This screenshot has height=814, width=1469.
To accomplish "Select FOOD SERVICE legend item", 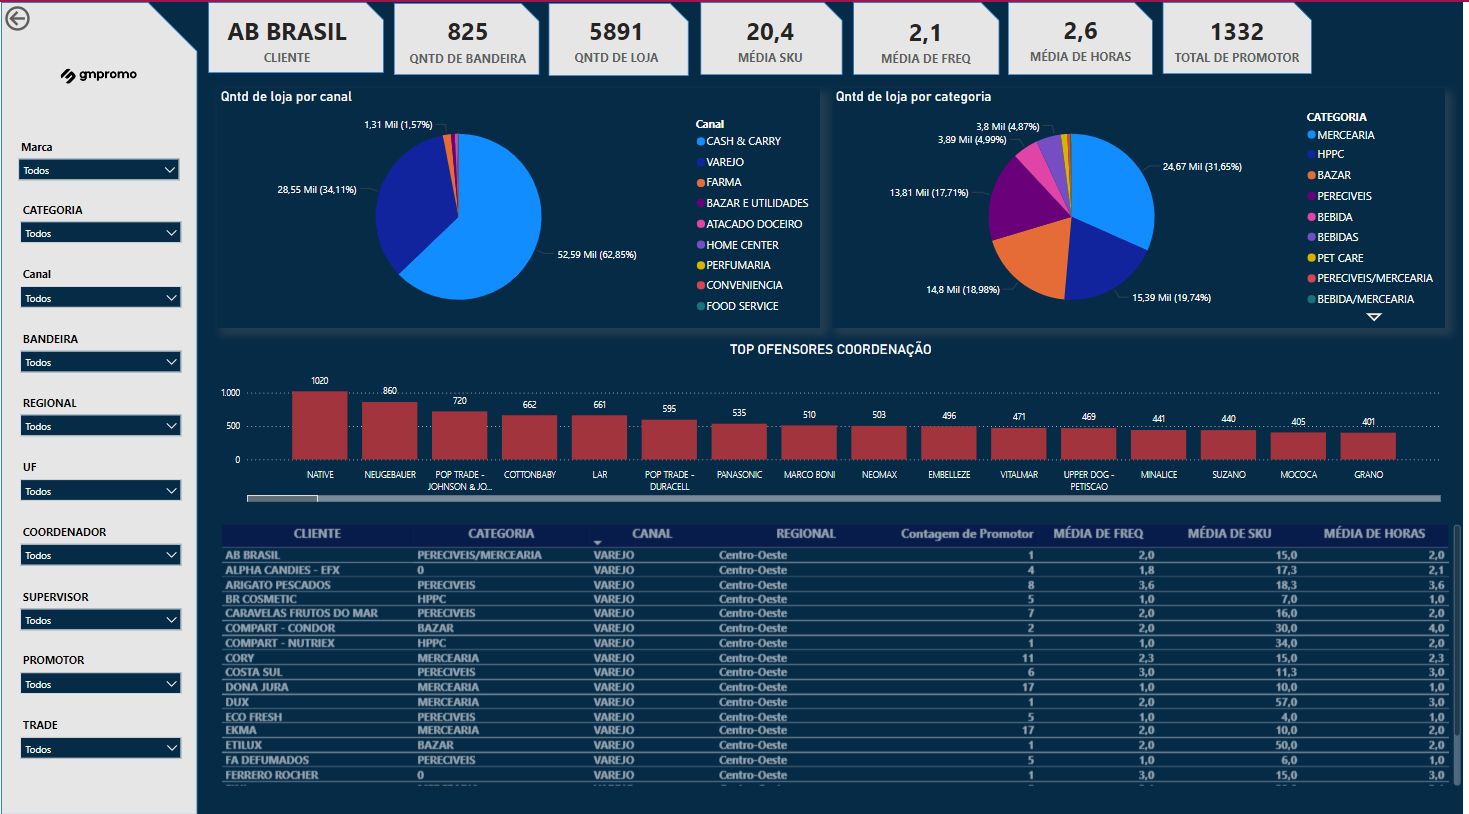I will [x=737, y=306].
